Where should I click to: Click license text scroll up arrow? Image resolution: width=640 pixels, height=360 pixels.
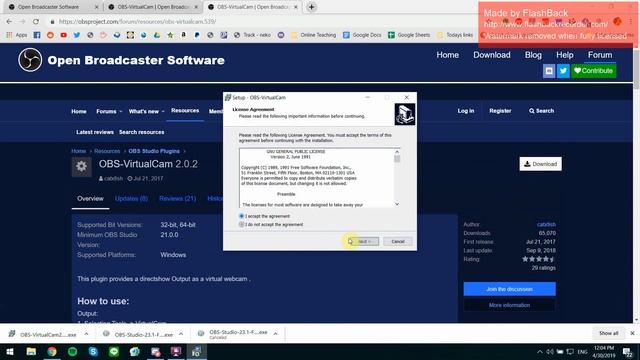click(397, 152)
